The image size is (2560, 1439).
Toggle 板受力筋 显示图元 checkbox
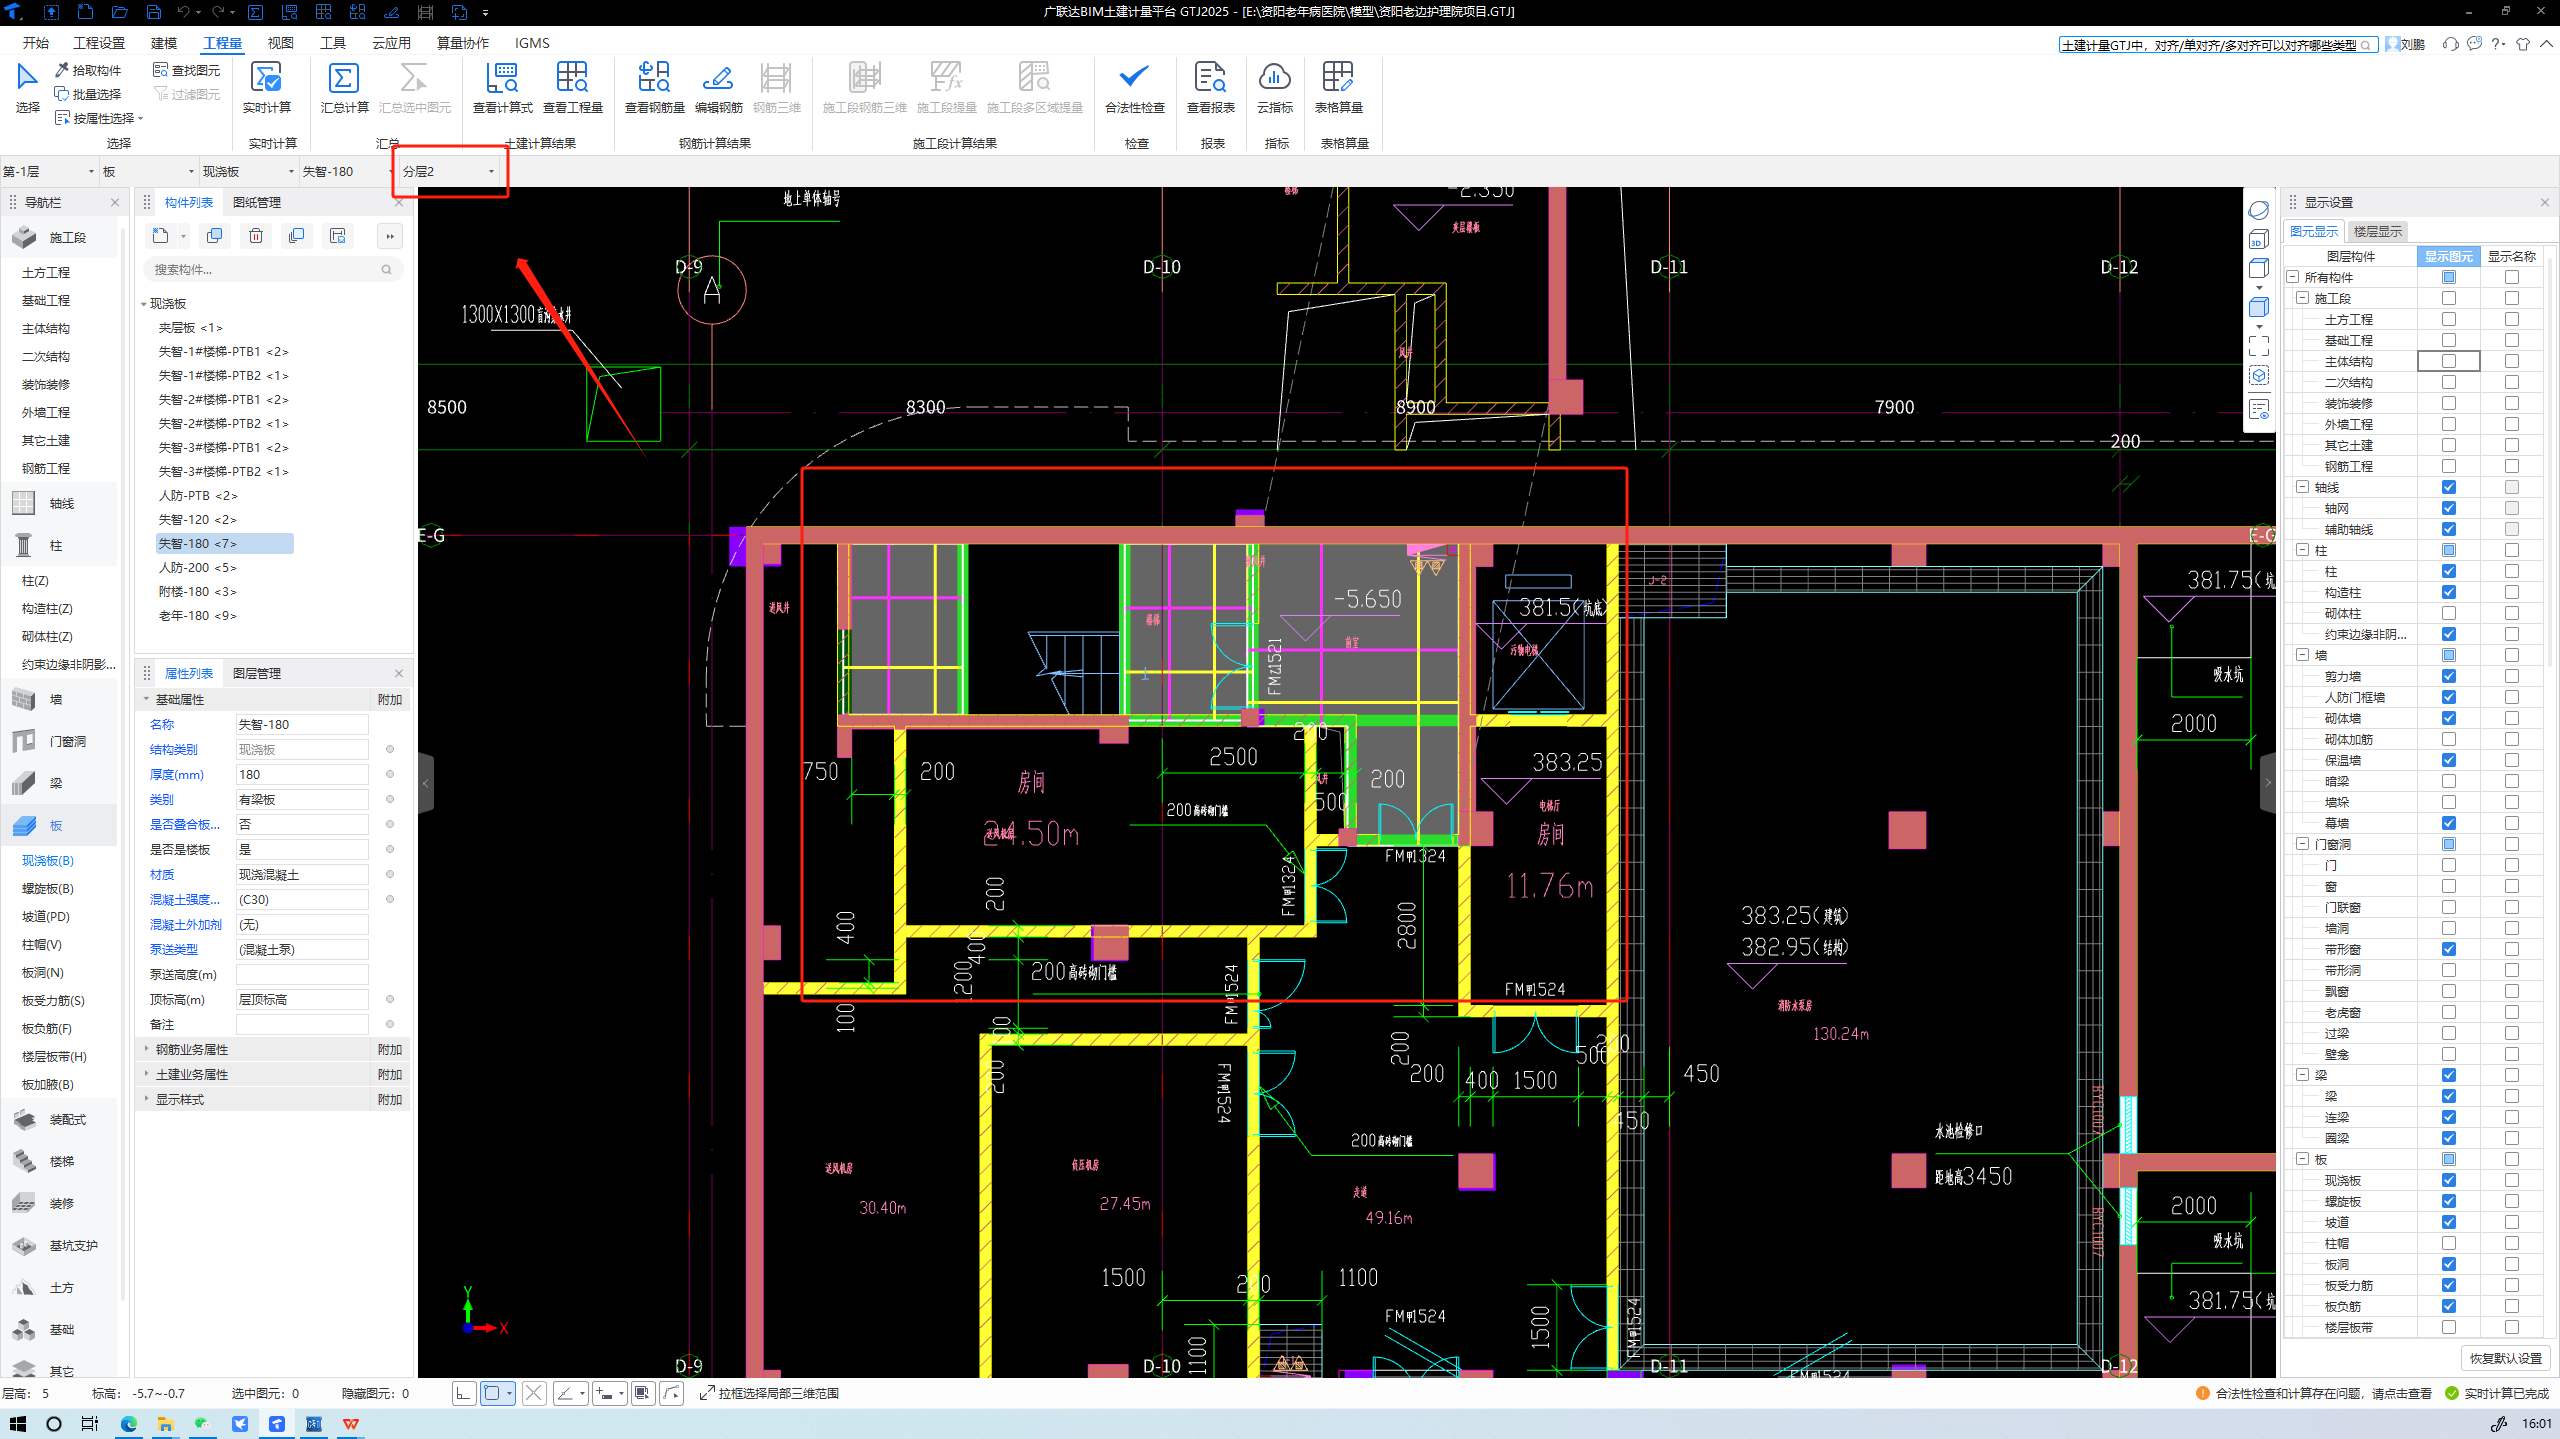tap(2449, 1286)
